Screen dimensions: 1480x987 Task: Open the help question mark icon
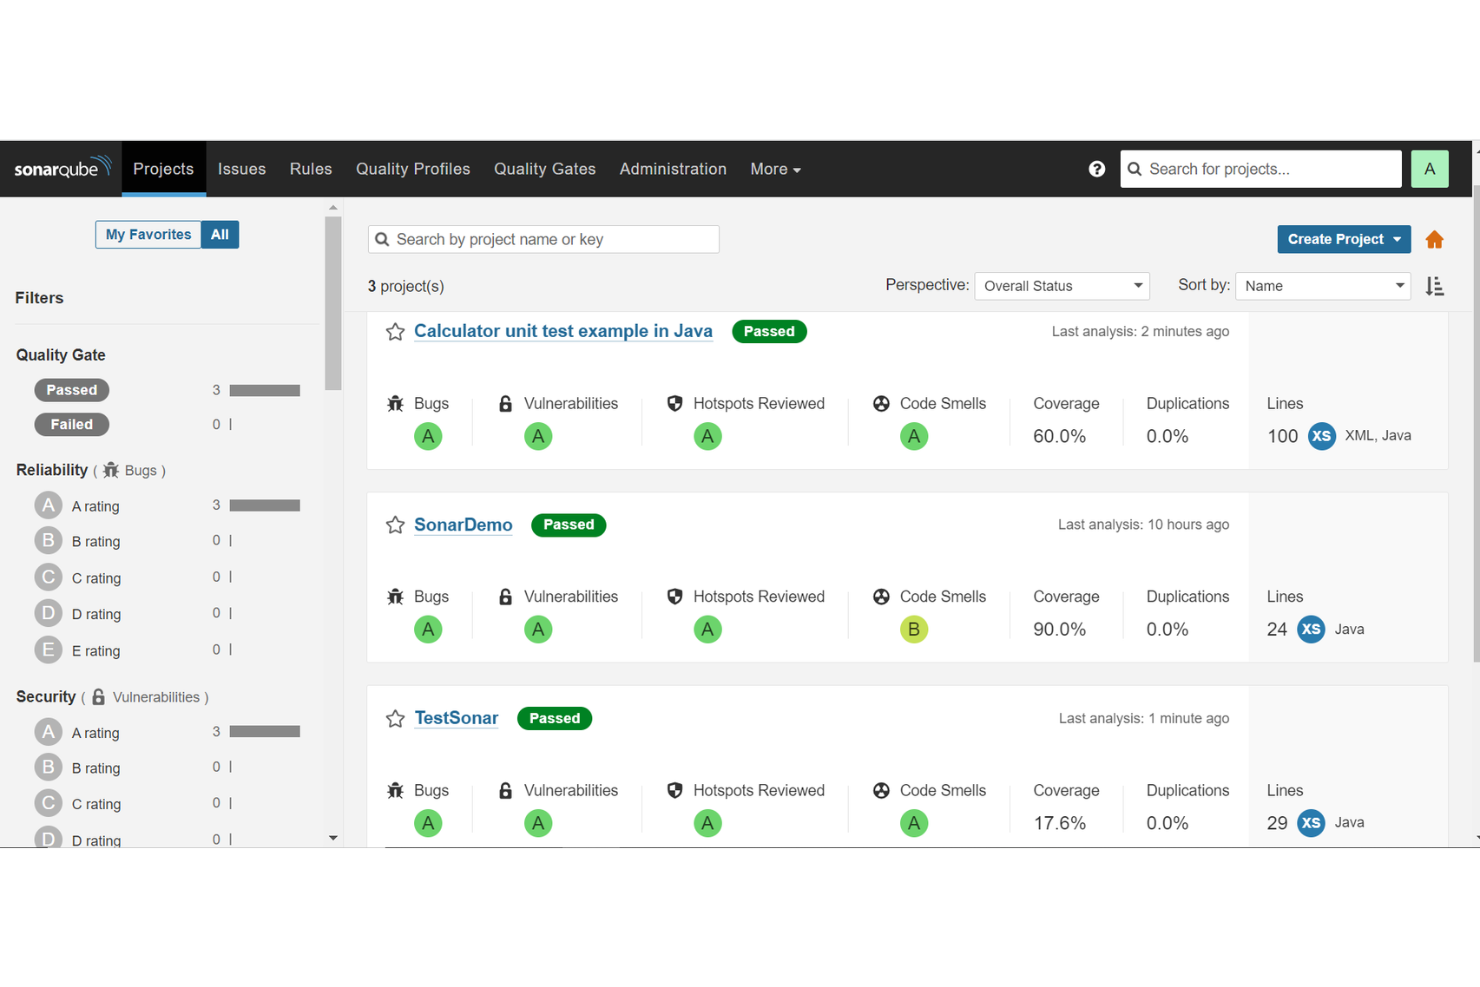1097,169
